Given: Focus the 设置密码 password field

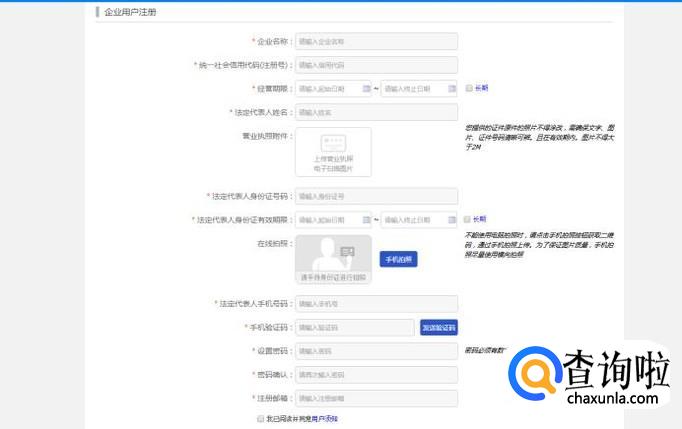Looking at the screenshot, I should 376,351.
